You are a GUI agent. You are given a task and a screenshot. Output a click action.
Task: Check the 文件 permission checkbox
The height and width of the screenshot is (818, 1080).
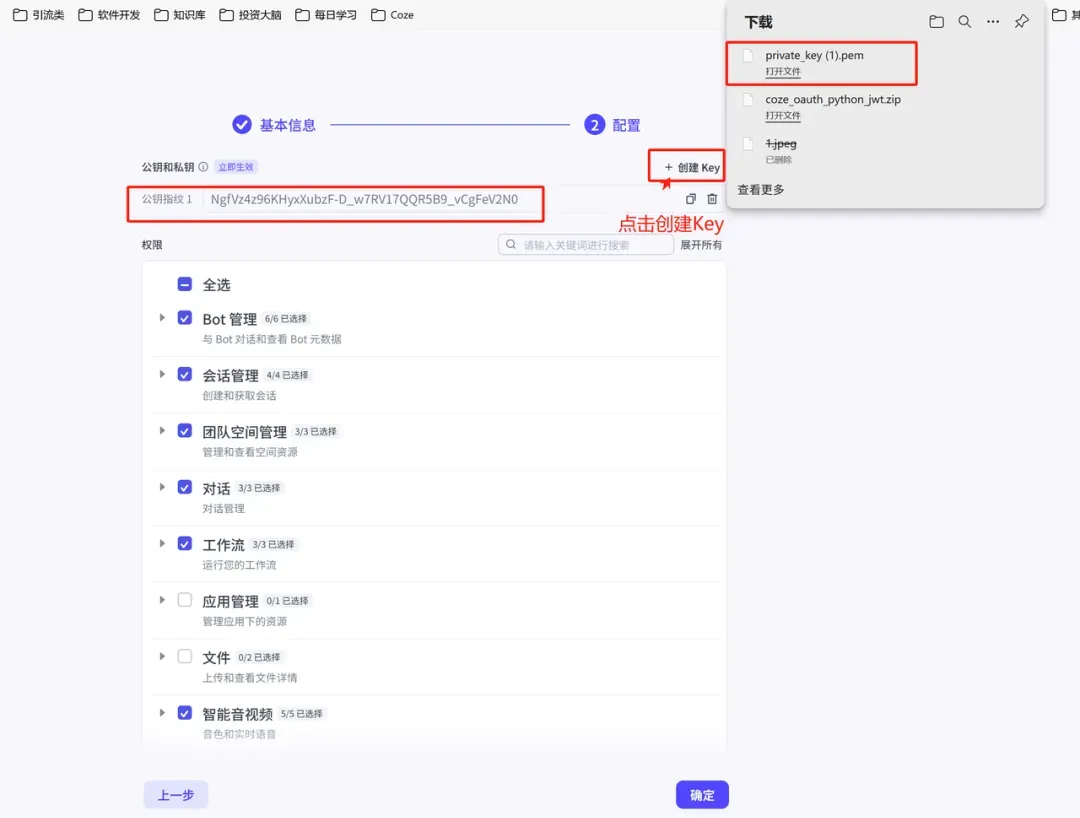[x=185, y=657]
